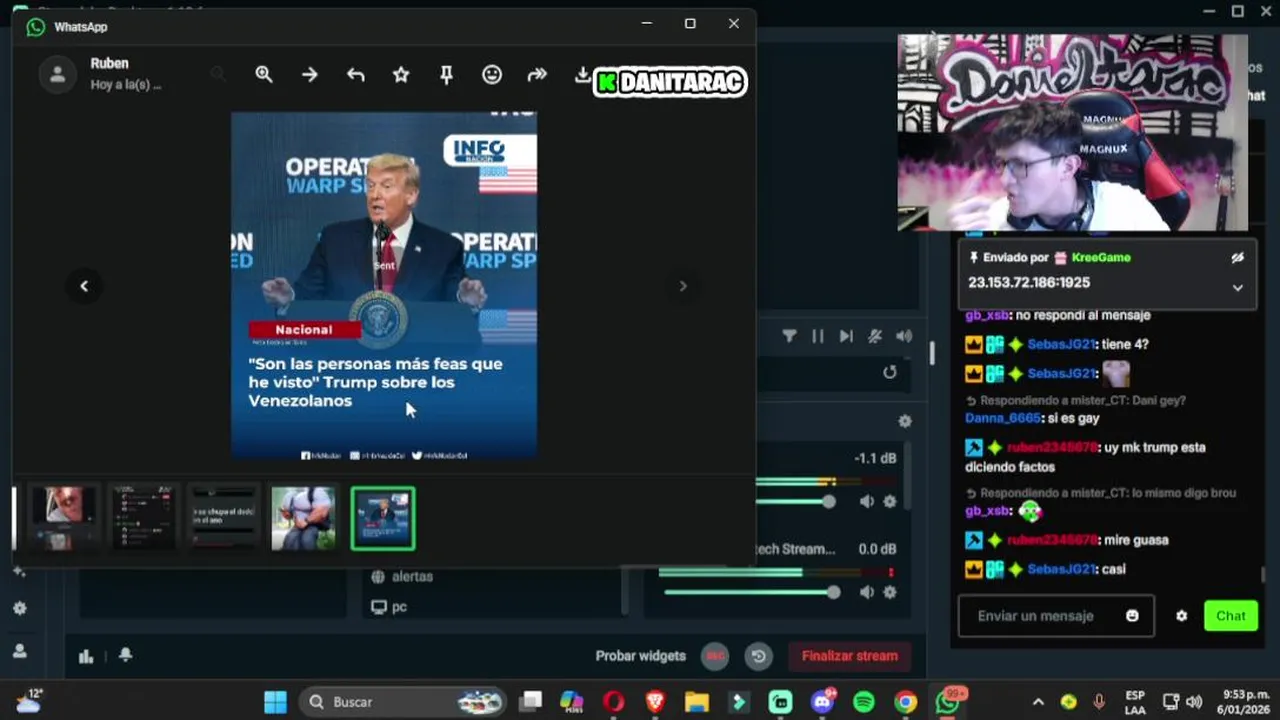
Task: Open File Explorer from taskbar
Action: click(x=697, y=702)
